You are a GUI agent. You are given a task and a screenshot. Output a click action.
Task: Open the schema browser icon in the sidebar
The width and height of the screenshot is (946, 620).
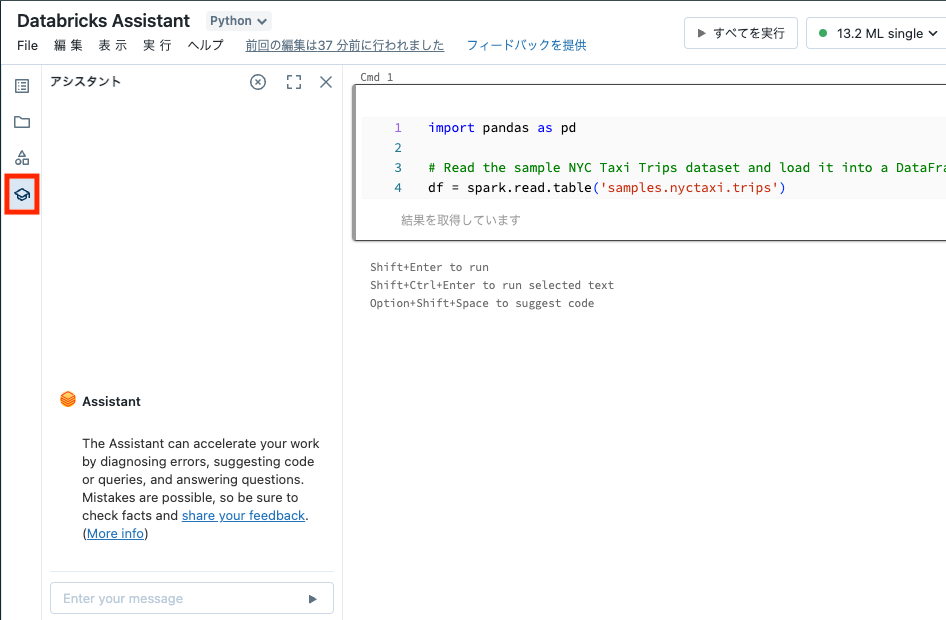point(22,157)
